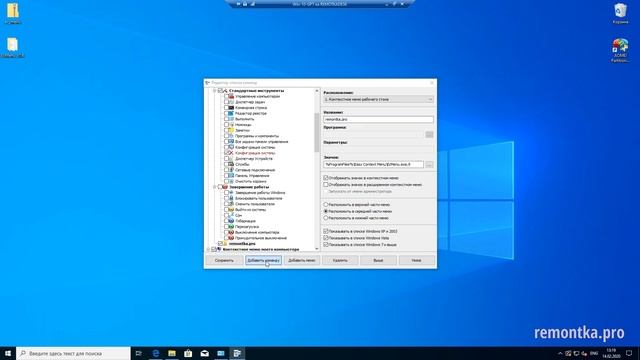Click the Панель управления row icon

(231, 176)
